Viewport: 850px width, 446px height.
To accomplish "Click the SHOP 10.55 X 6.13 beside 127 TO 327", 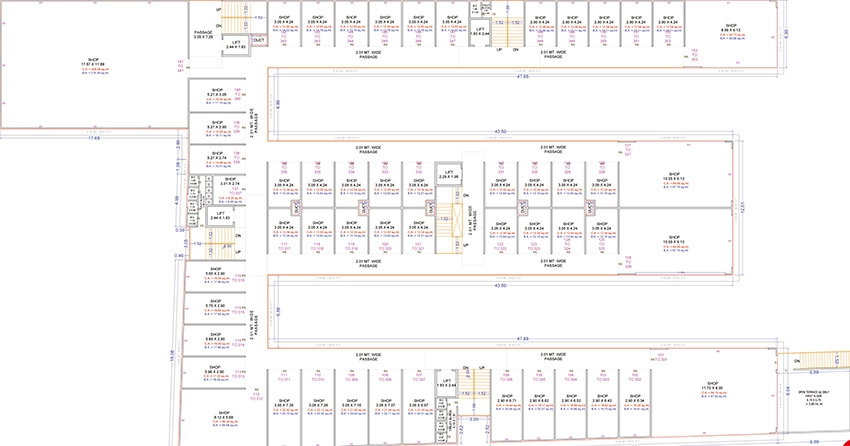I will point(674,177).
